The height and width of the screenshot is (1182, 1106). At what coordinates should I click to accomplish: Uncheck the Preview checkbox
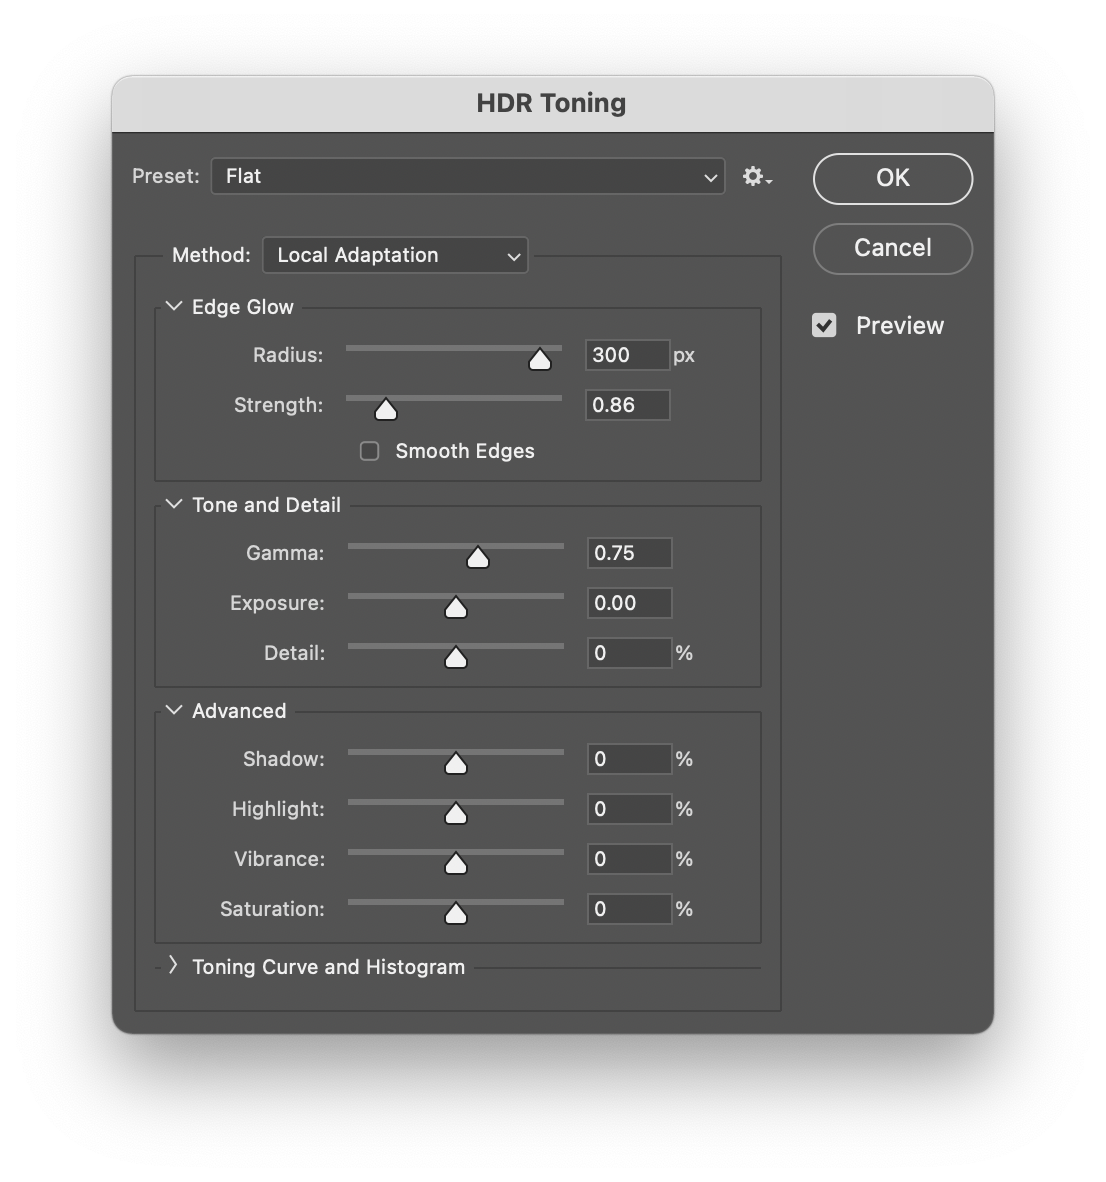coord(824,326)
